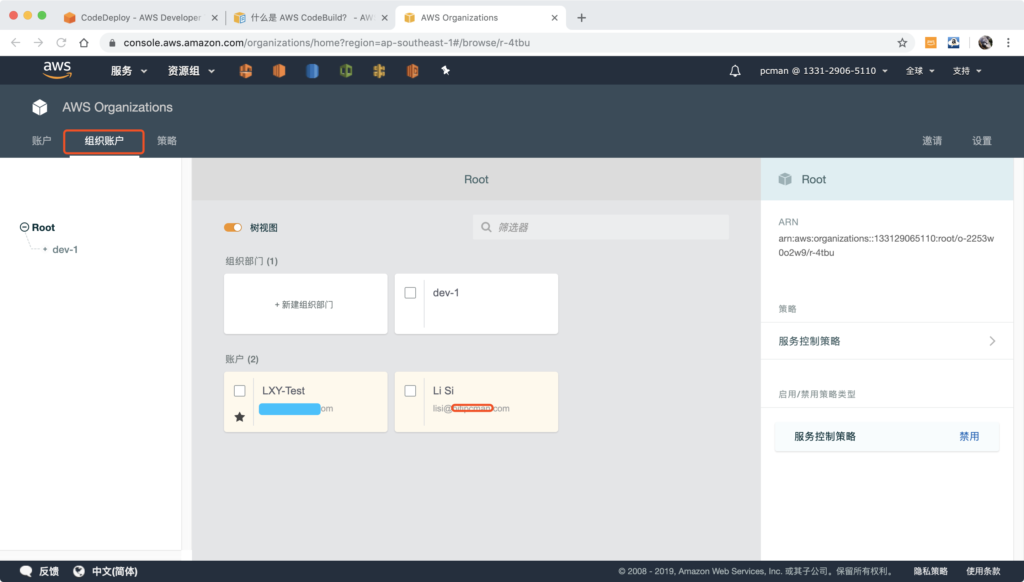Open the blue service shortcut icon
Viewport: 1024px width, 582px height.
click(x=312, y=71)
